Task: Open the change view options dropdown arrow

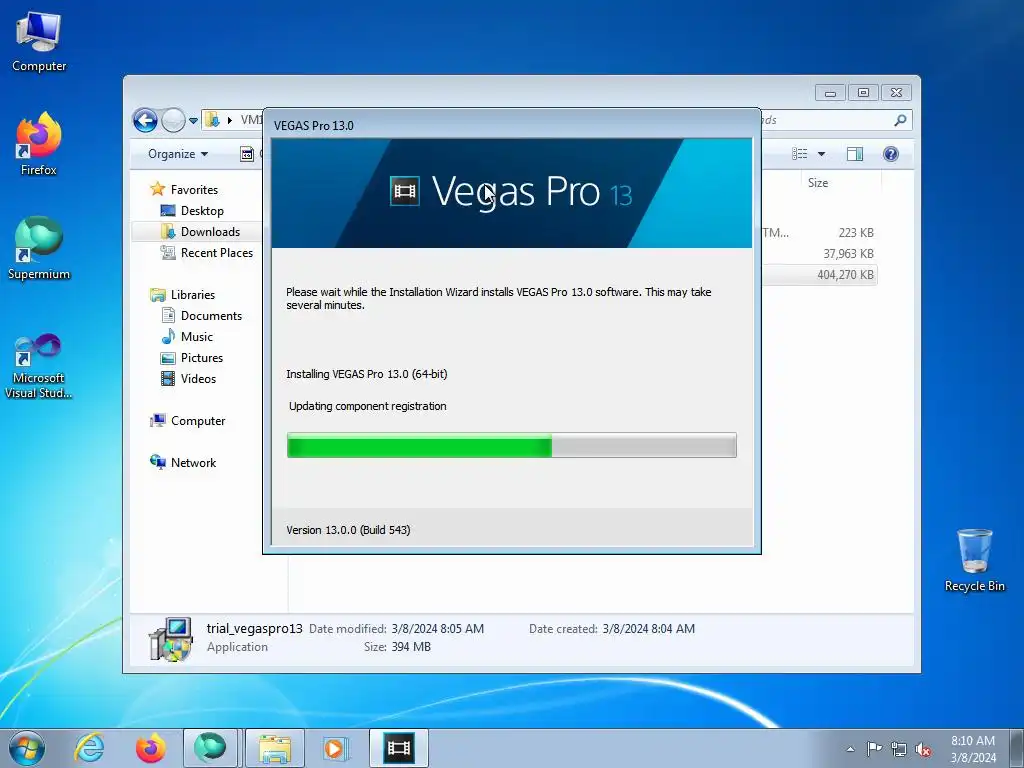Action: 822,154
